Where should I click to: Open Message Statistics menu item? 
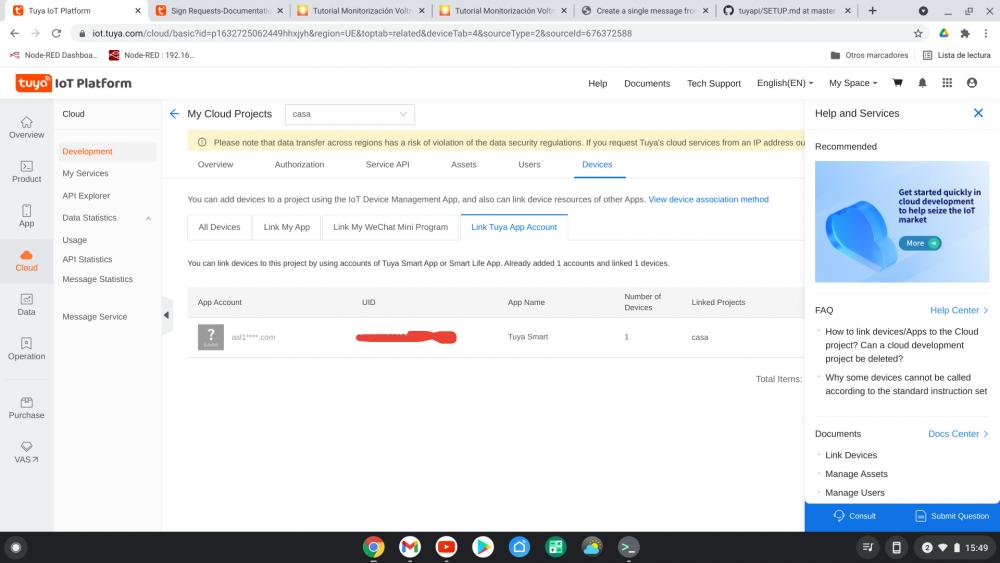(x=98, y=279)
